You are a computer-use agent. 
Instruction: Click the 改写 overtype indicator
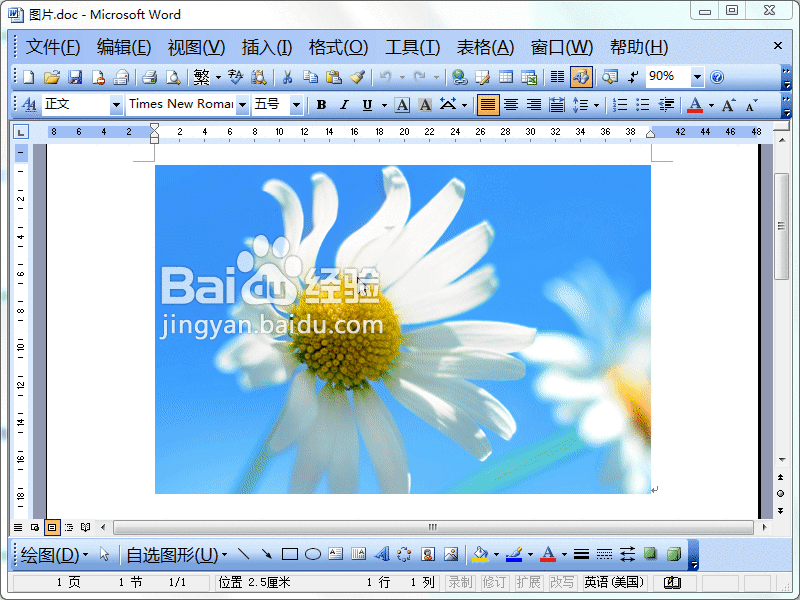pos(562,582)
